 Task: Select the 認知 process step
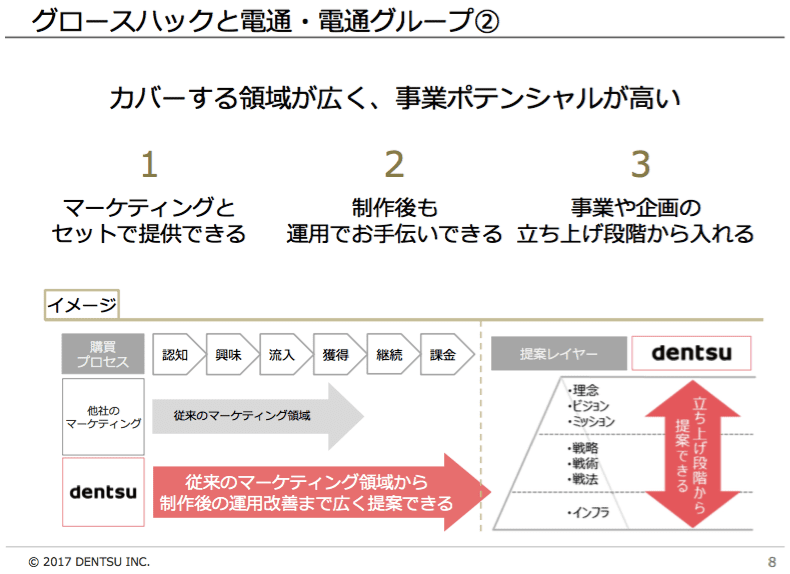tap(178, 354)
